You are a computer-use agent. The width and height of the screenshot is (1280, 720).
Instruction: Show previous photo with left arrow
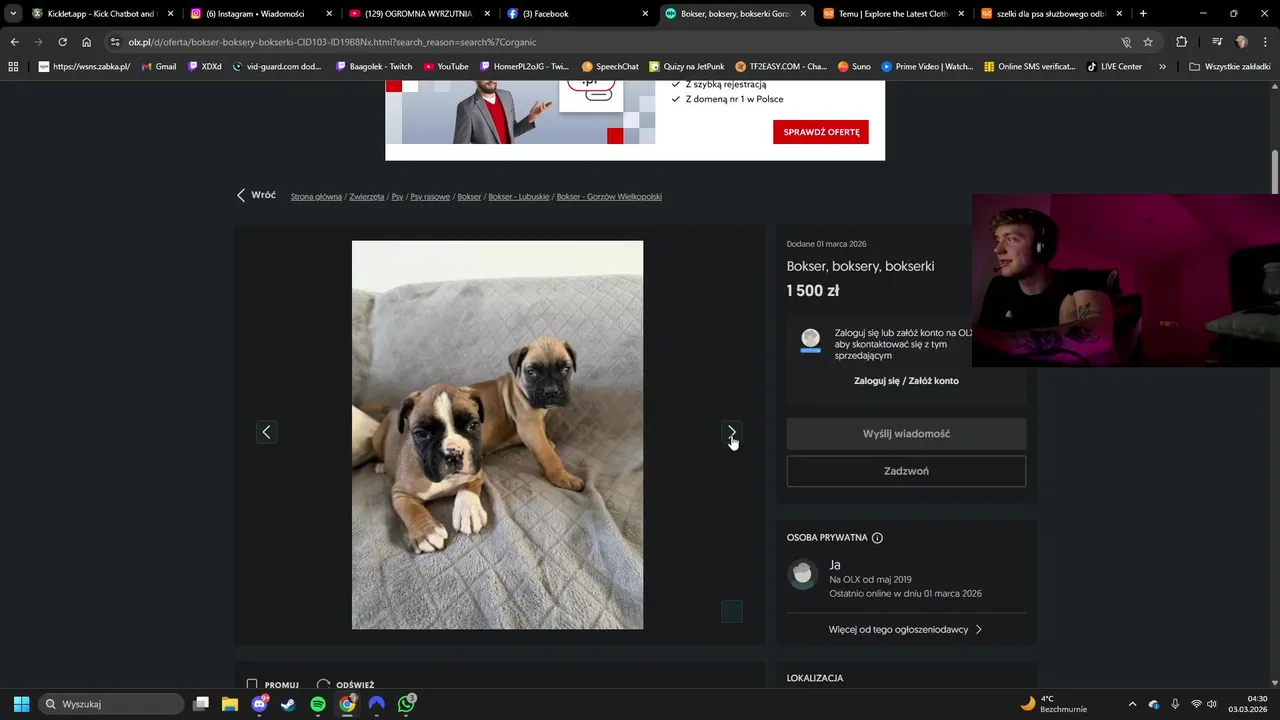266,432
